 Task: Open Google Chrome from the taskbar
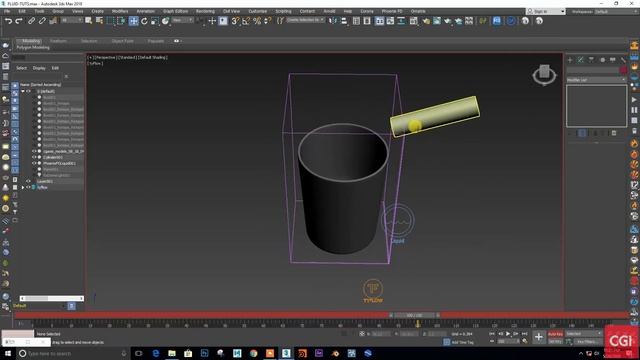coord(253,353)
